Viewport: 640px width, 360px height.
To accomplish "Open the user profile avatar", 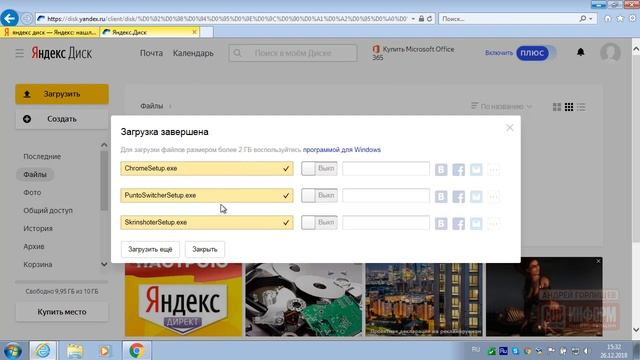I will [x=610, y=53].
